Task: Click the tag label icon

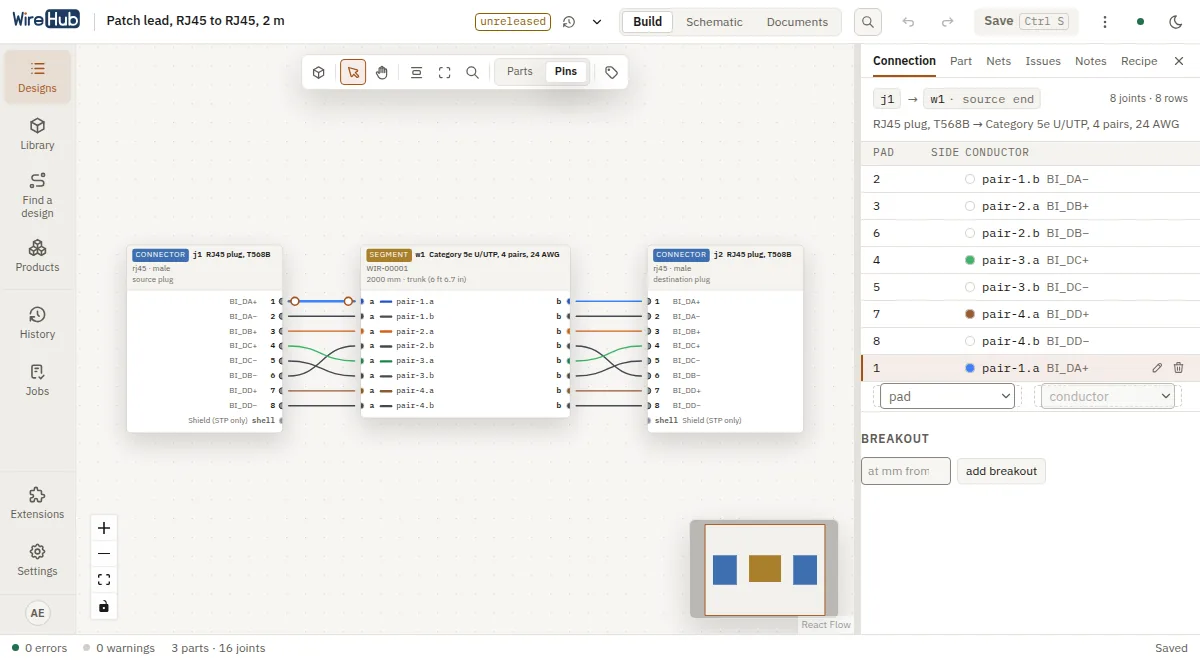Action: [611, 72]
